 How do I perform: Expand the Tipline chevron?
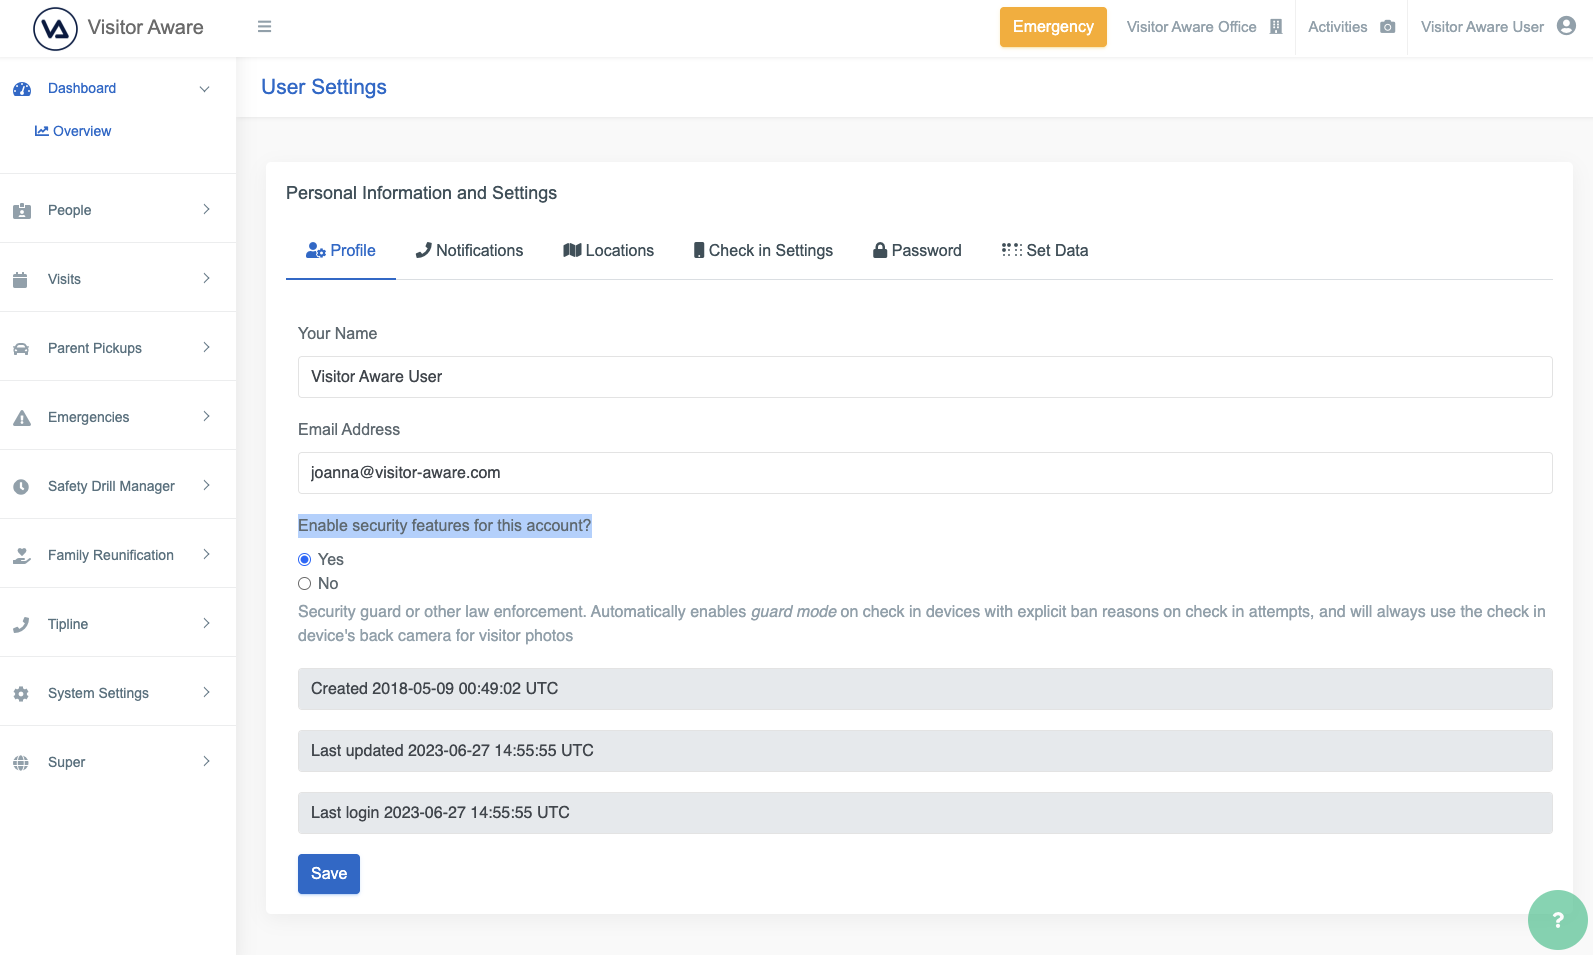tap(206, 624)
